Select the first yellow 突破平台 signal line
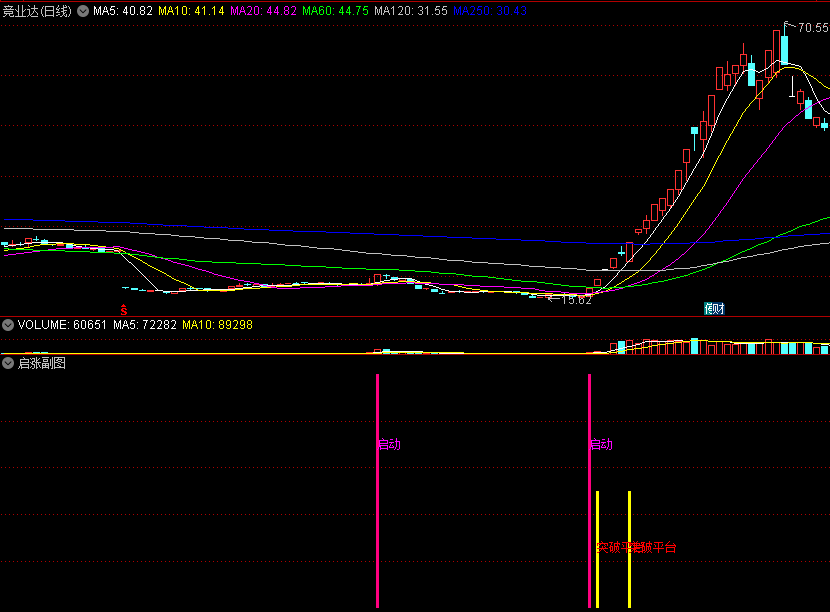830x612 pixels. click(598, 550)
